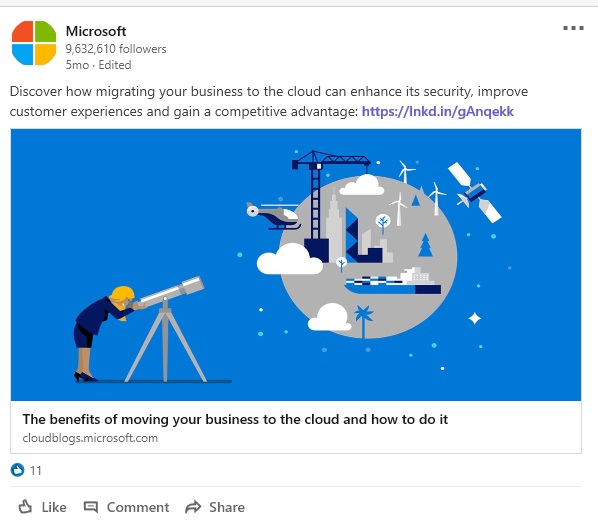Open the blue cloud illustration article image
This screenshot has height=526, width=598.
[x=296, y=265]
